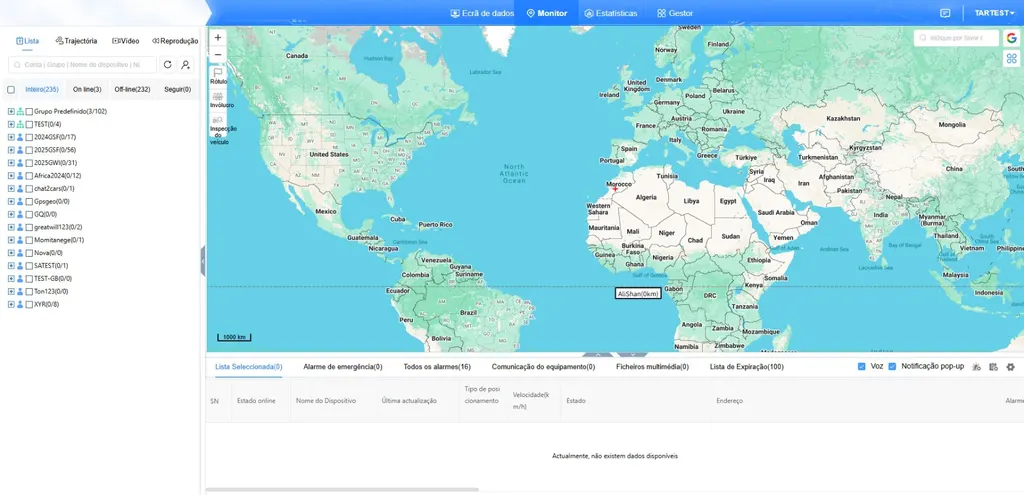
Task: Open the TARTEST account dropdown
Action: coord(994,13)
